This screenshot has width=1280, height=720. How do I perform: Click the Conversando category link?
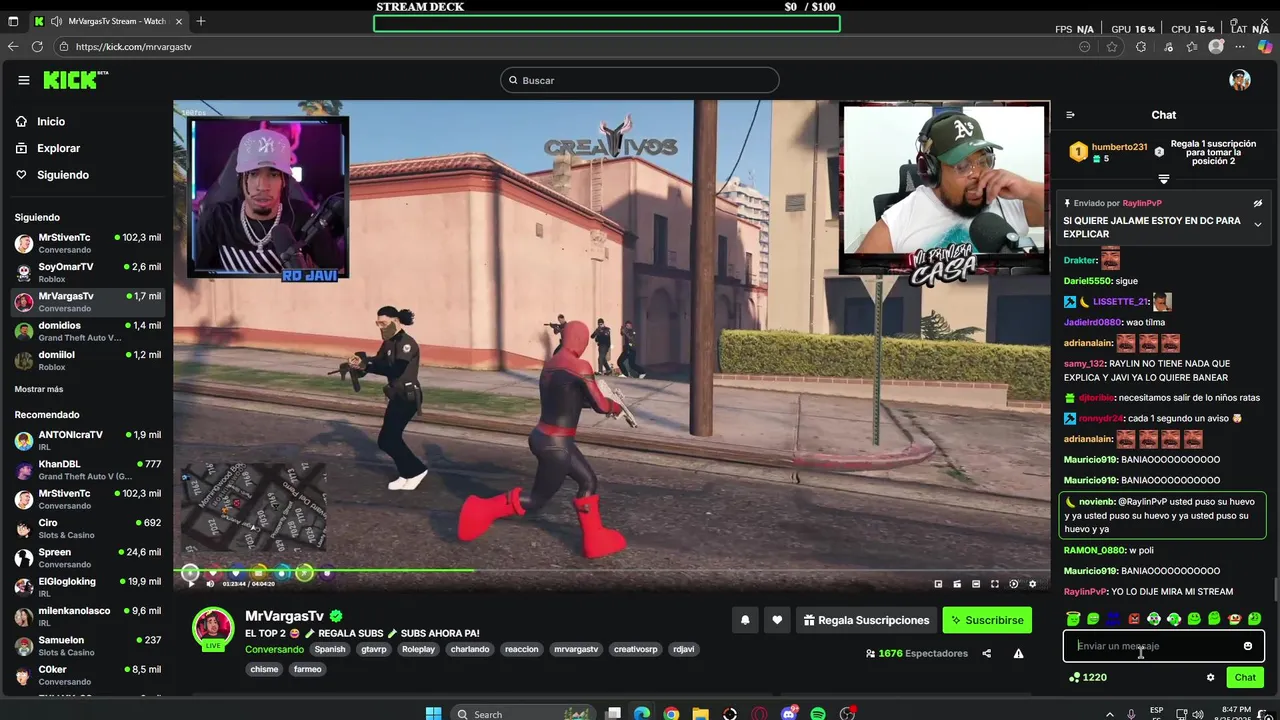click(274, 649)
